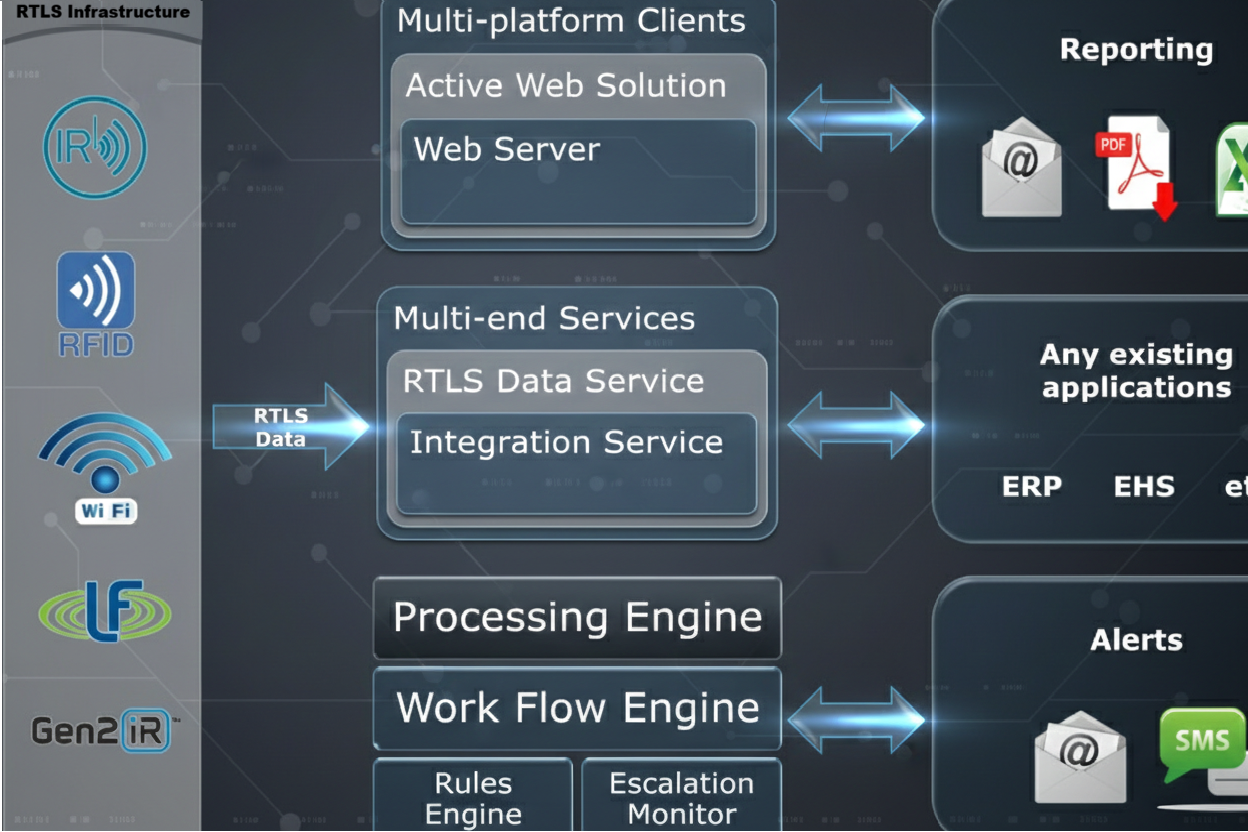Click the Gen2iR logo
The image size is (1248, 832).
click(103, 732)
